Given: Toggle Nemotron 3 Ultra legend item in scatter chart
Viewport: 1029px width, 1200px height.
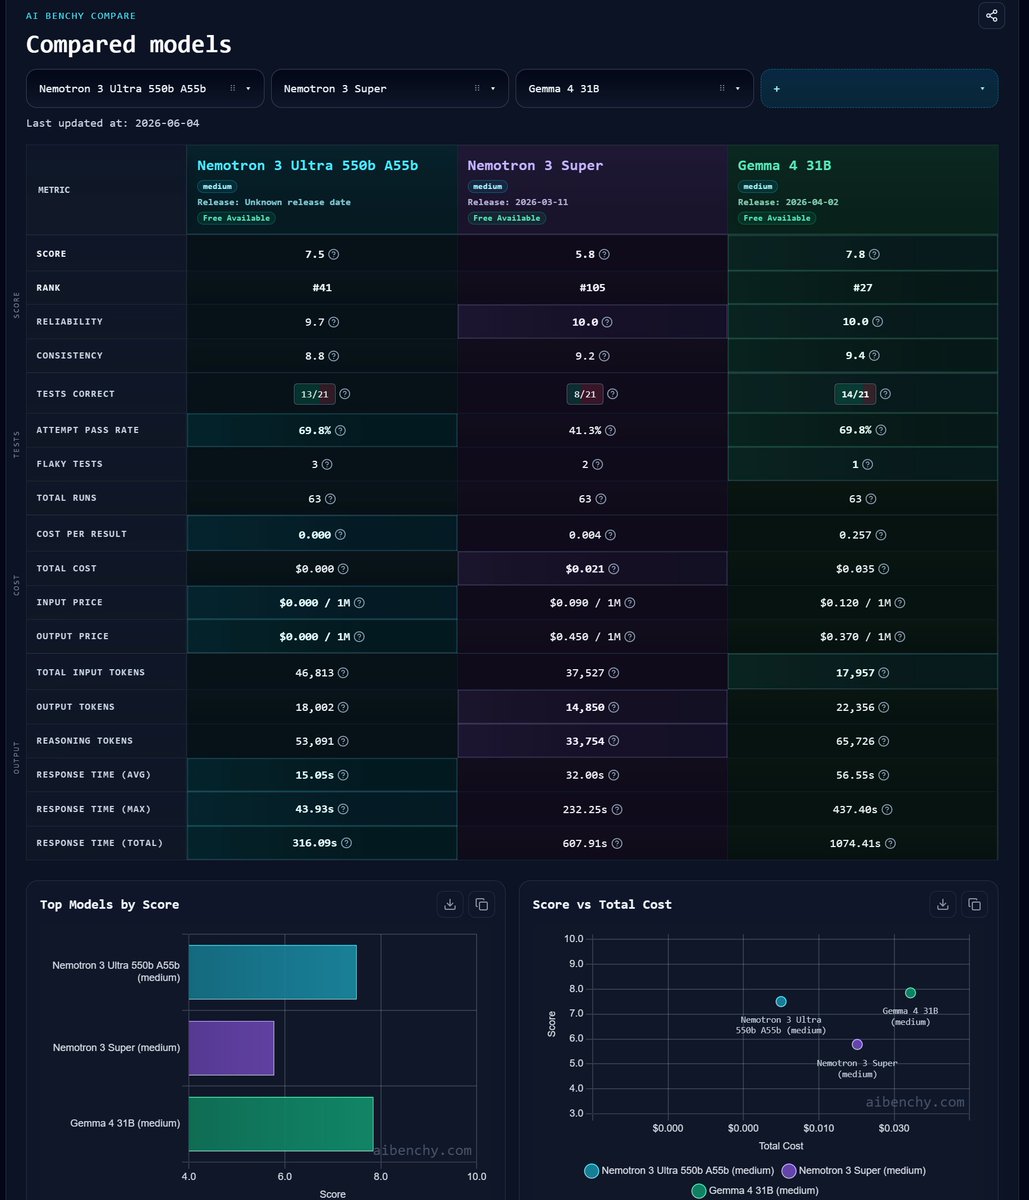Looking at the screenshot, I should click(x=679, y=1170).
